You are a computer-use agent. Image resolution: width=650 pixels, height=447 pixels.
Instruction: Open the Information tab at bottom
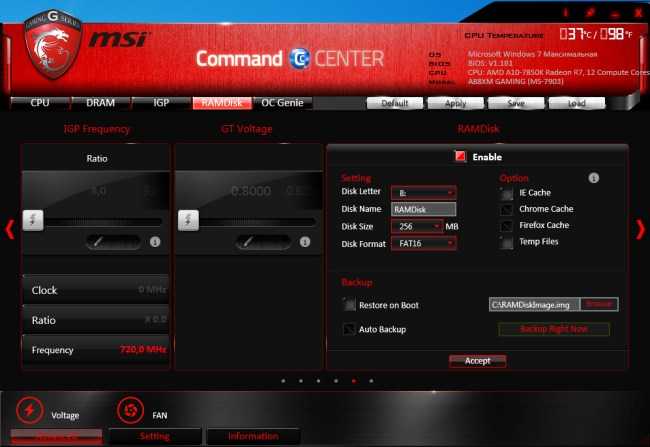click(253, 436)
